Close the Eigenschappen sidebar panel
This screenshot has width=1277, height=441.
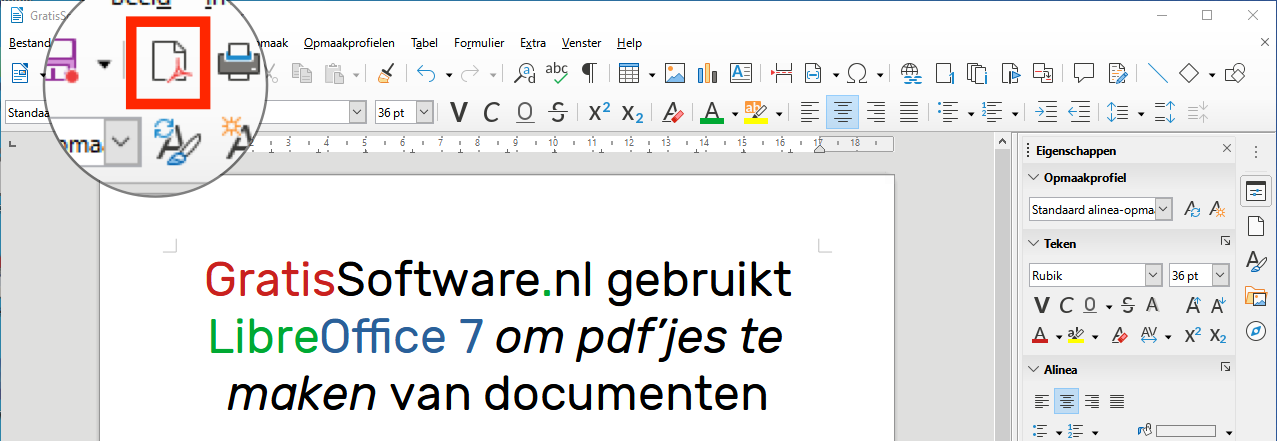[1227, 150]
